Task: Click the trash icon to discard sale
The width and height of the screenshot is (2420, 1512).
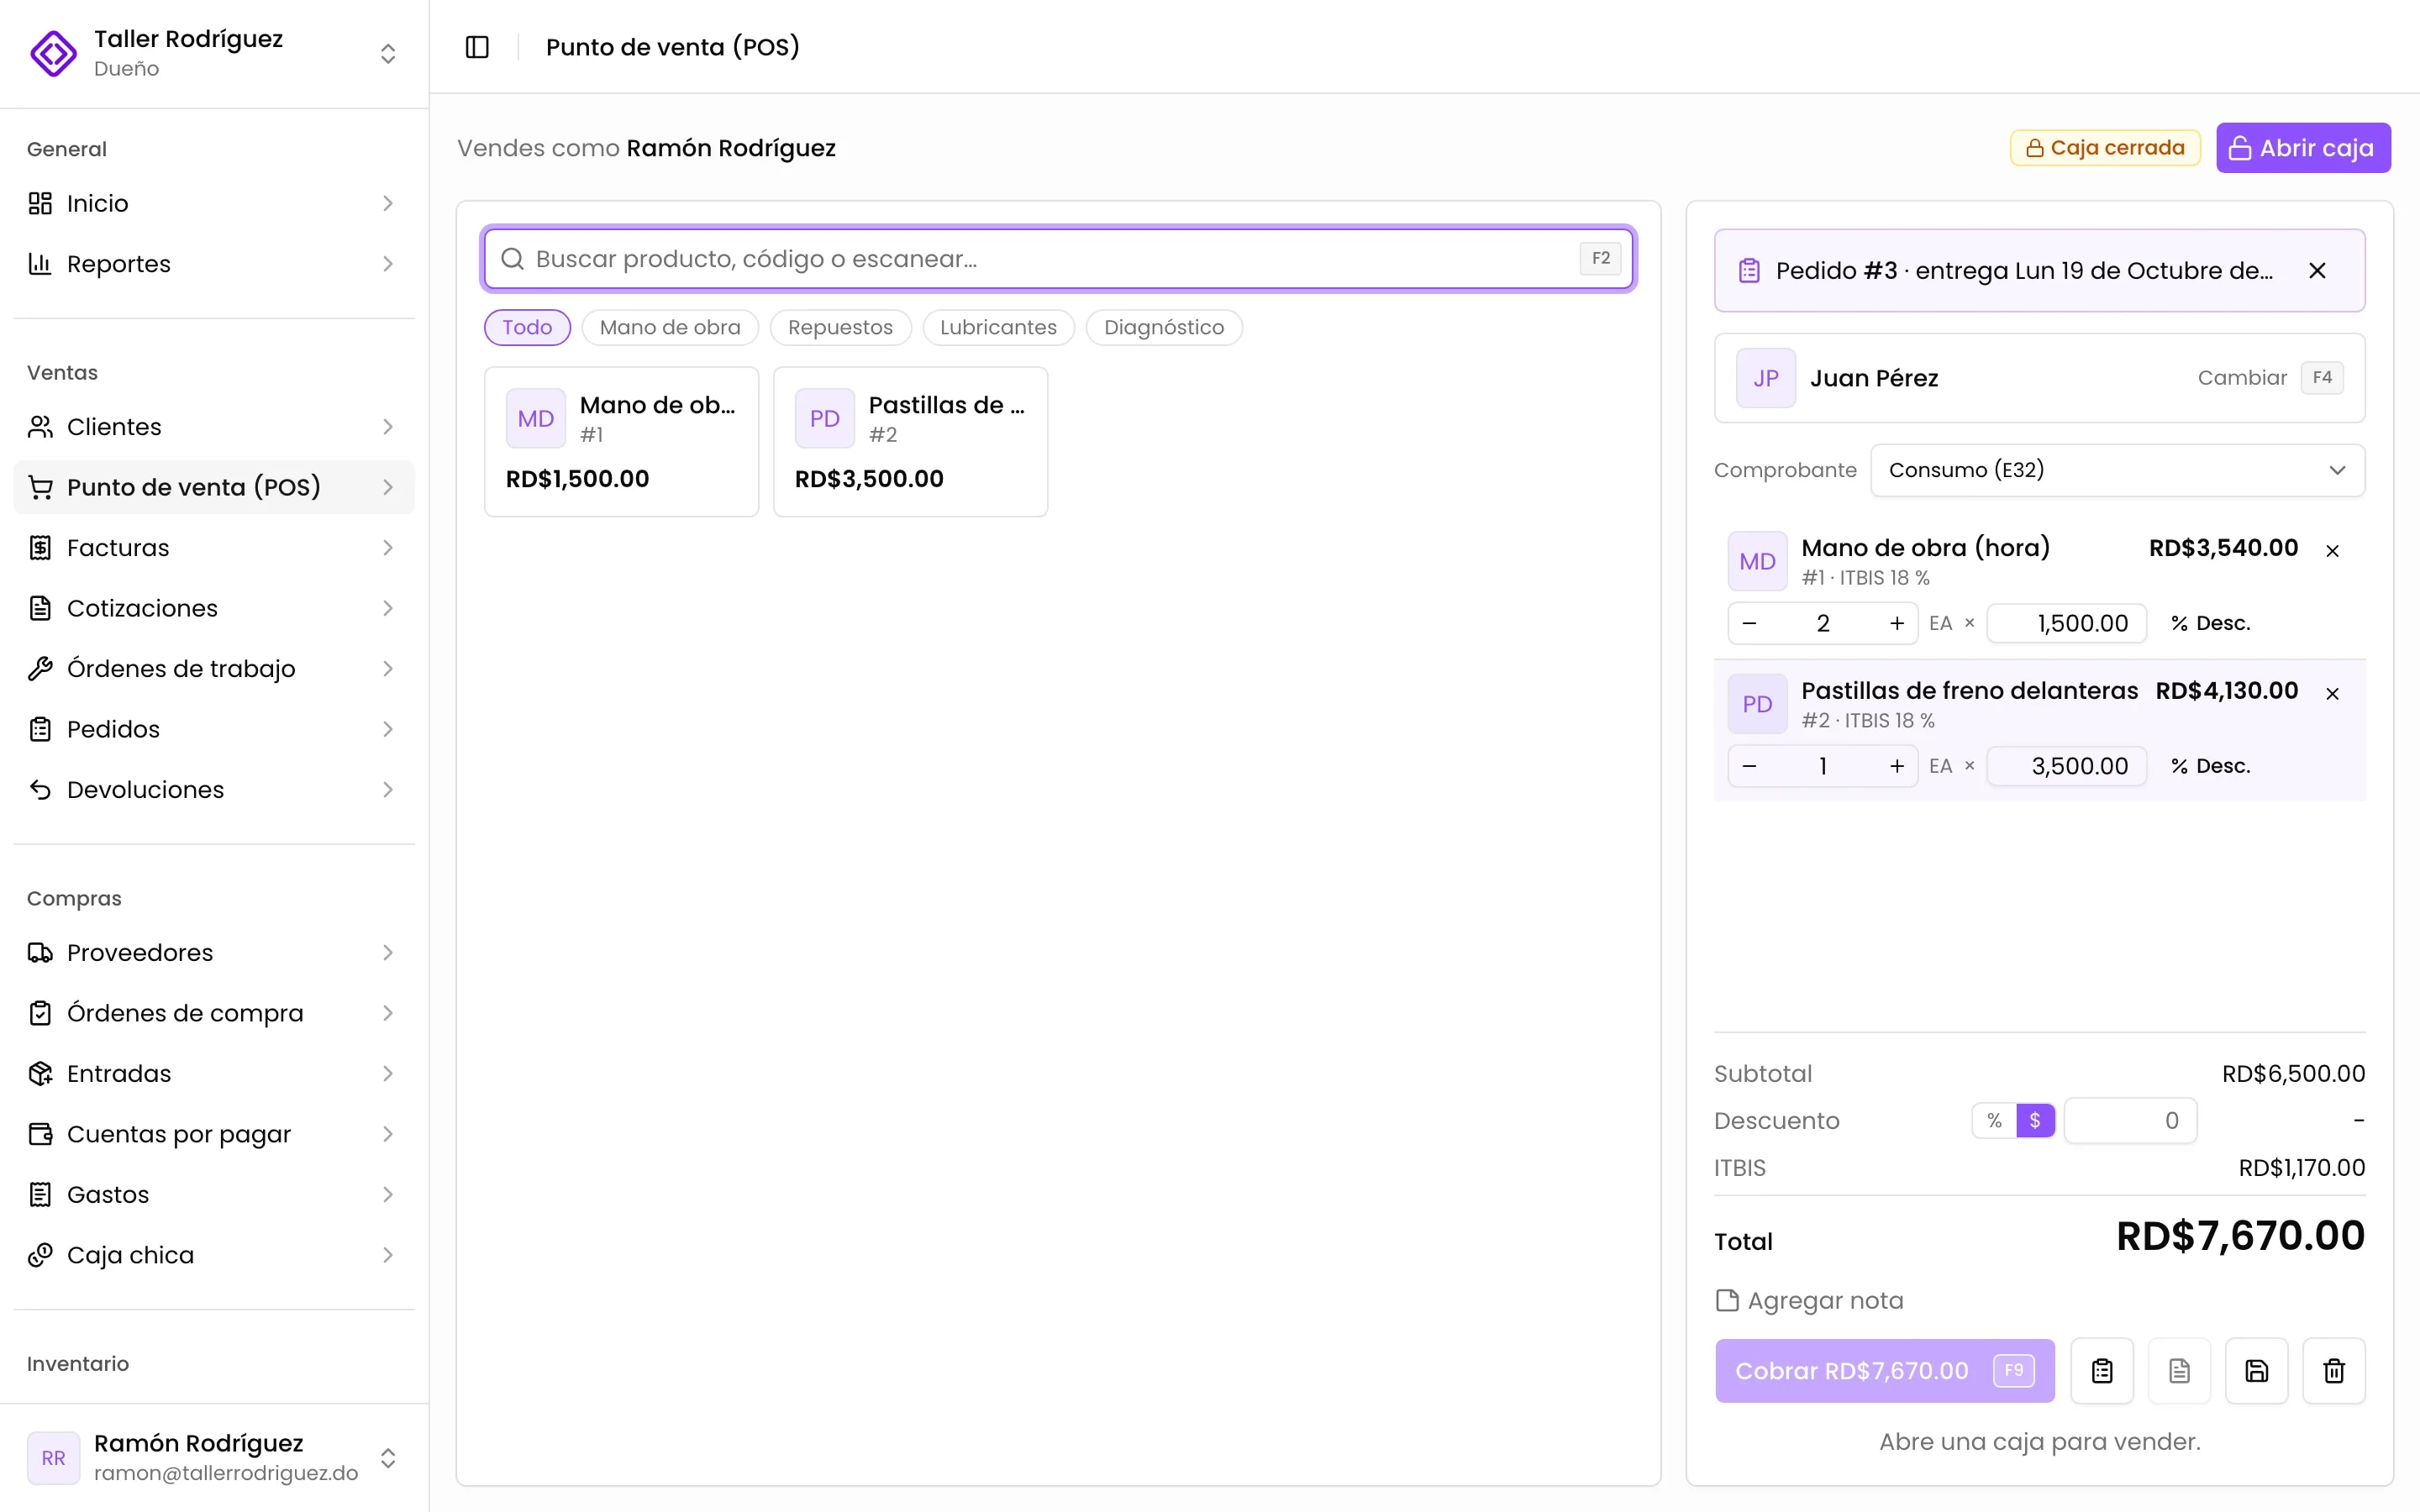Action: click(x=2333, y=1371)
